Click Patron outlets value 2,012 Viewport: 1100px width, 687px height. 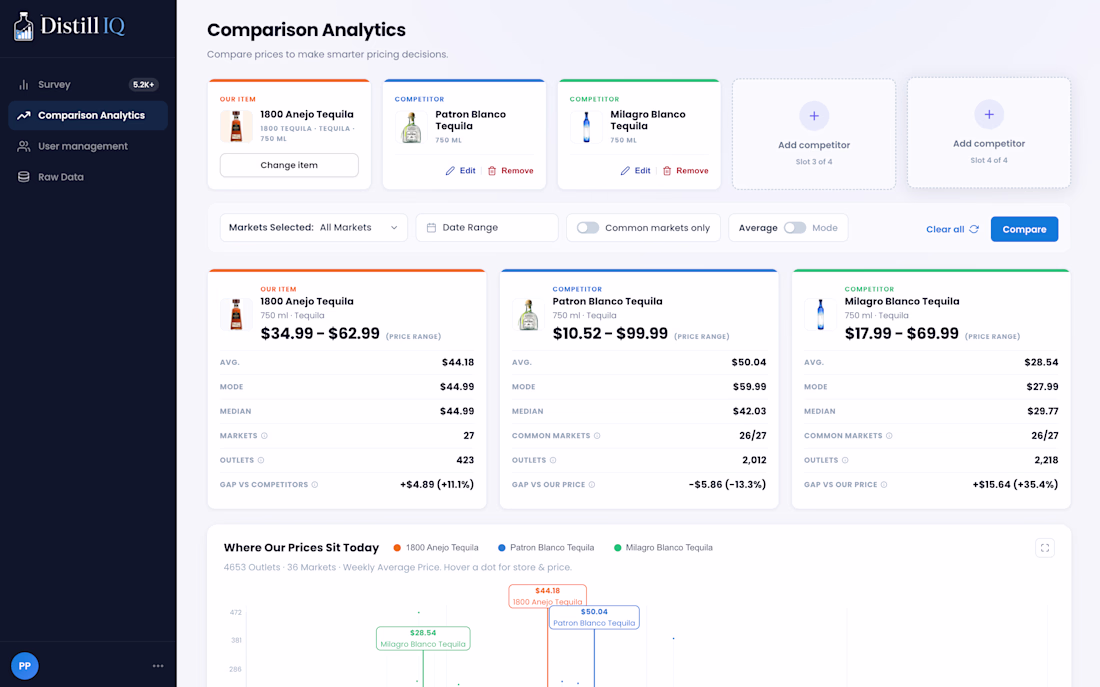tap(754, 460)
